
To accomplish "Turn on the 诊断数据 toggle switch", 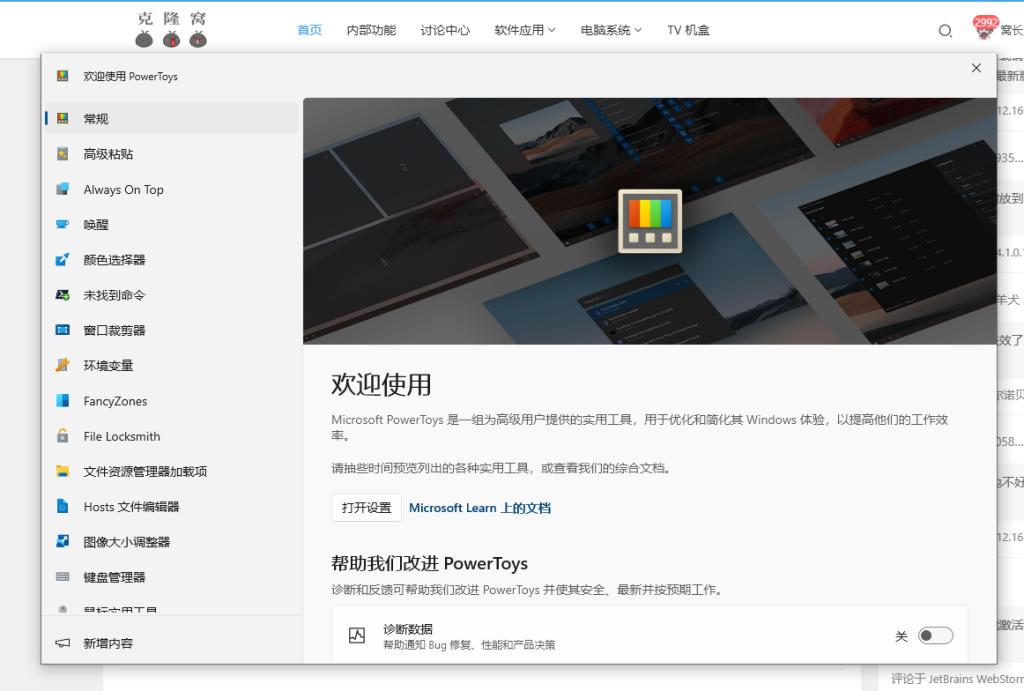I will (x=935, y=635).
